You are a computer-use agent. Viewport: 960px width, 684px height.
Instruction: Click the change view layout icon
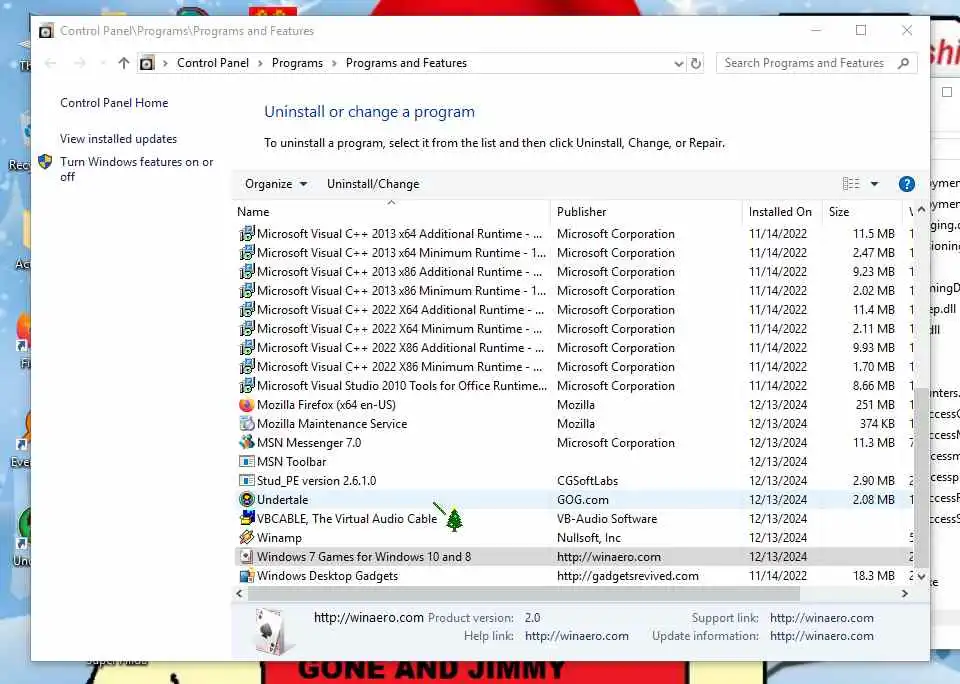tap(851, 184)
